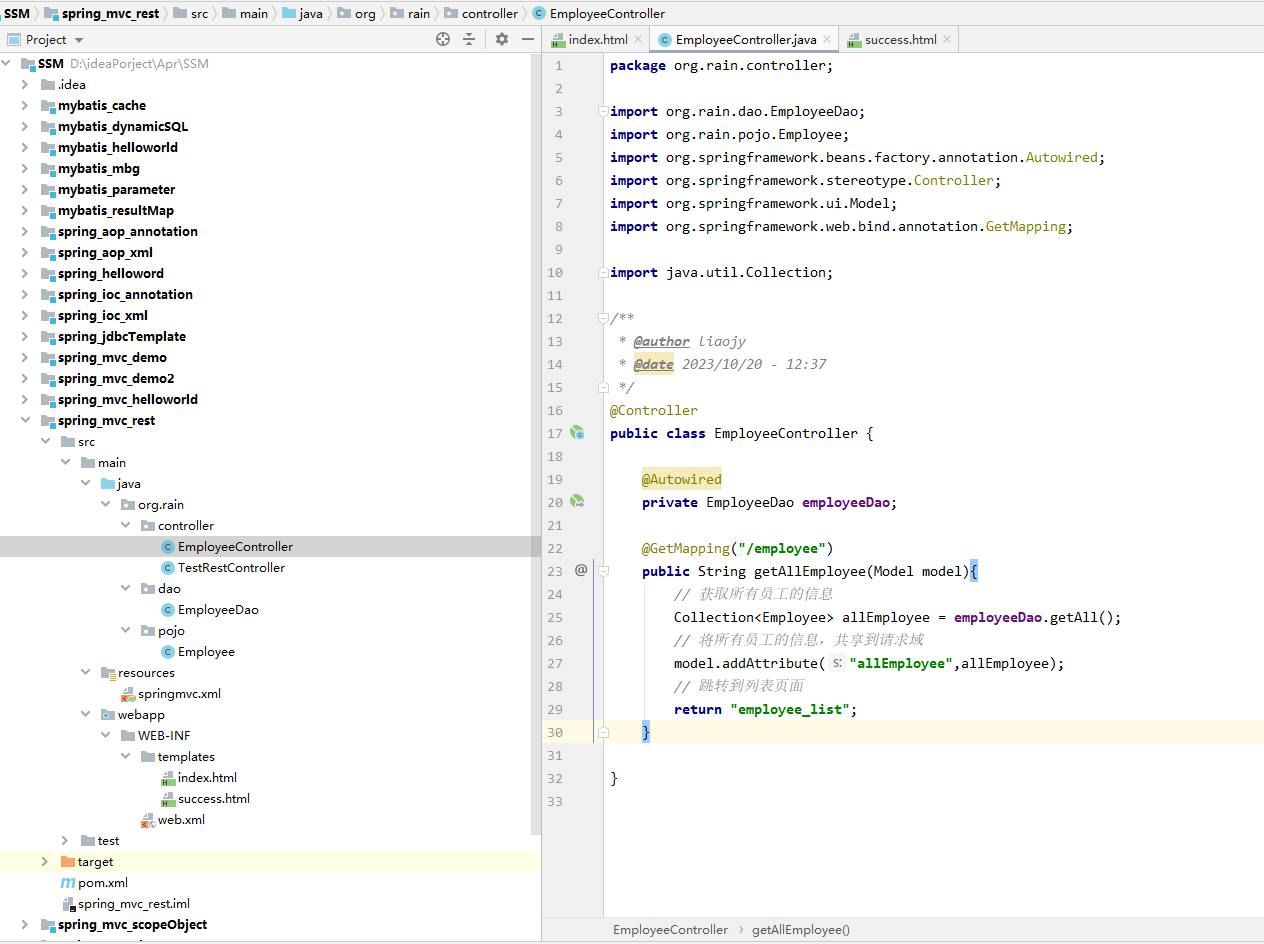Click the autowired bean gutter icon on line 20
This screenshot has height=944, width=1264.
[577, 502]
